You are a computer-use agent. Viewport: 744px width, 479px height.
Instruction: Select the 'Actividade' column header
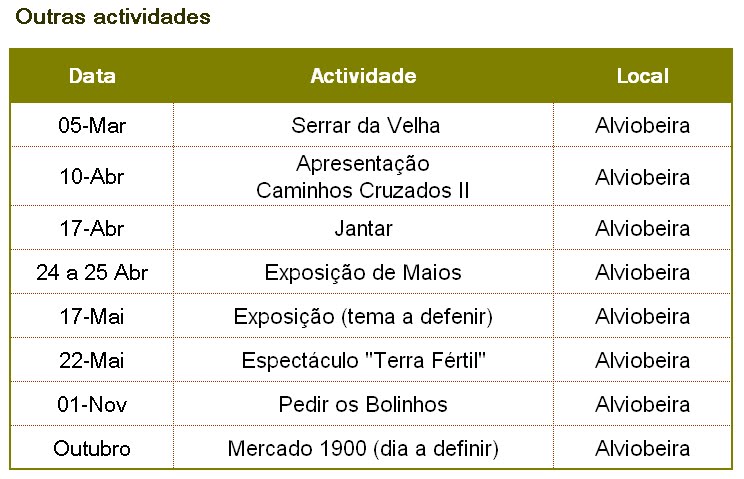pyautogui.click(x=363, y=76)
